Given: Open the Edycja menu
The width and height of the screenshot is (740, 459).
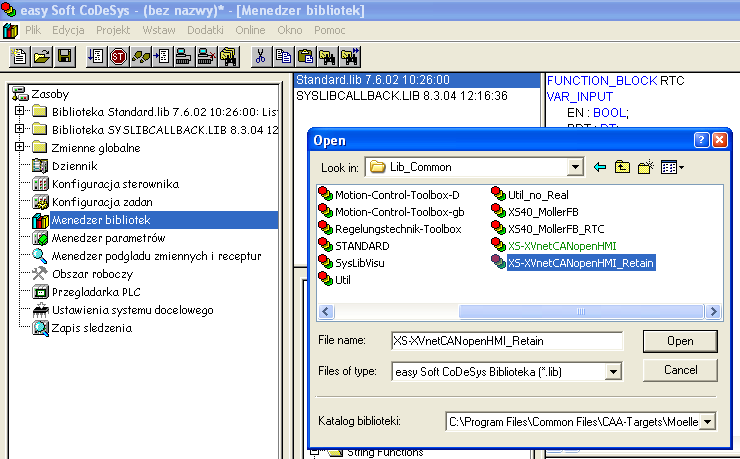Looking at the screenshot, I should pos(68,30).
